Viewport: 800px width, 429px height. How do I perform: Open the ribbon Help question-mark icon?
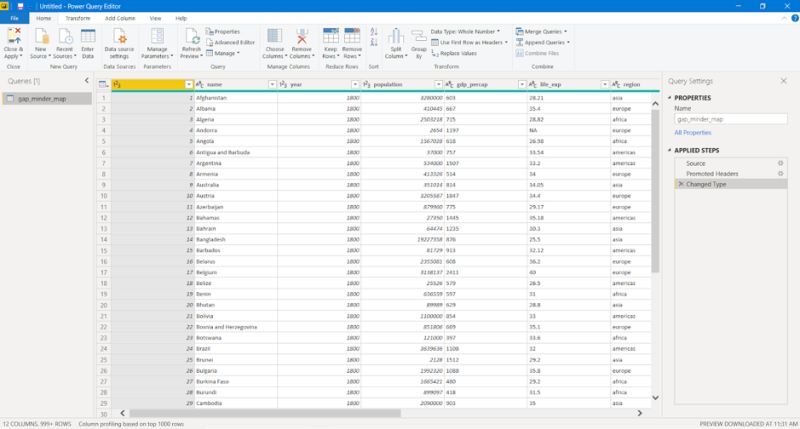click(x=794, y=18)
